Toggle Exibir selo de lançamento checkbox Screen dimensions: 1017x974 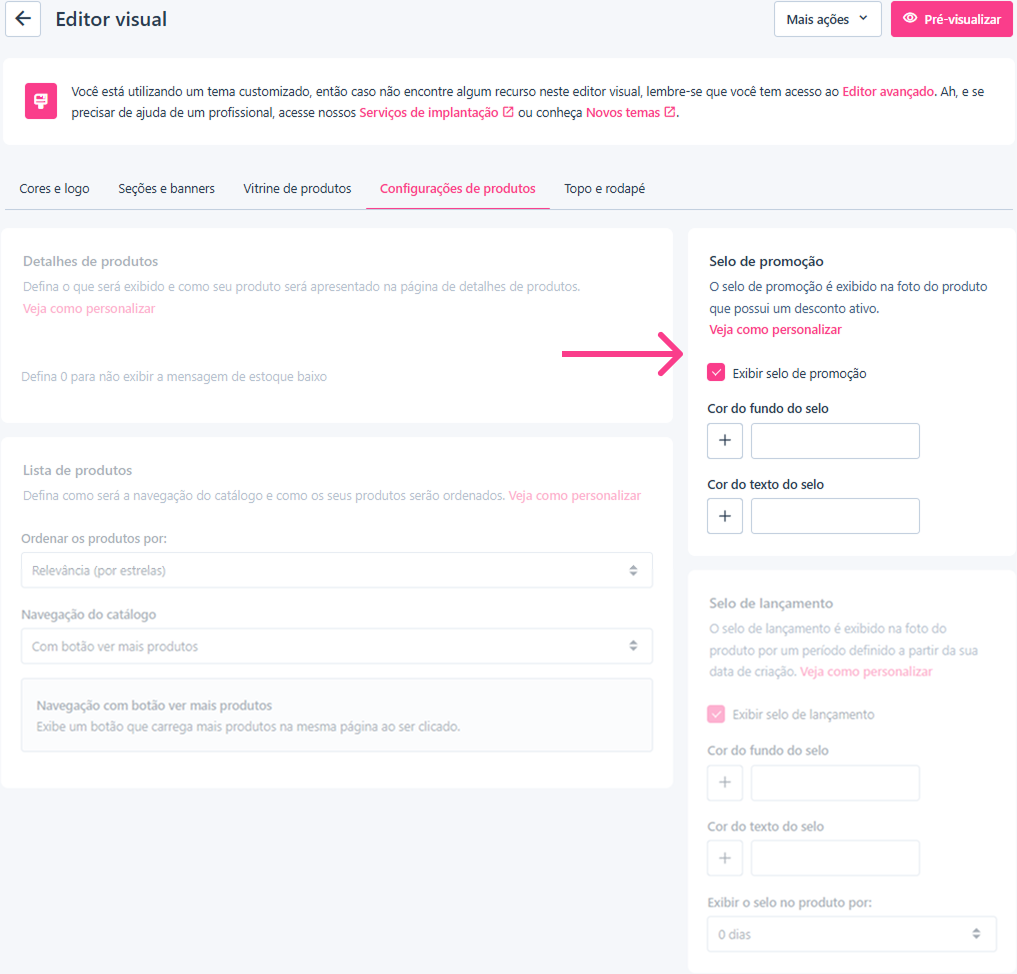(x=716, y=714)
